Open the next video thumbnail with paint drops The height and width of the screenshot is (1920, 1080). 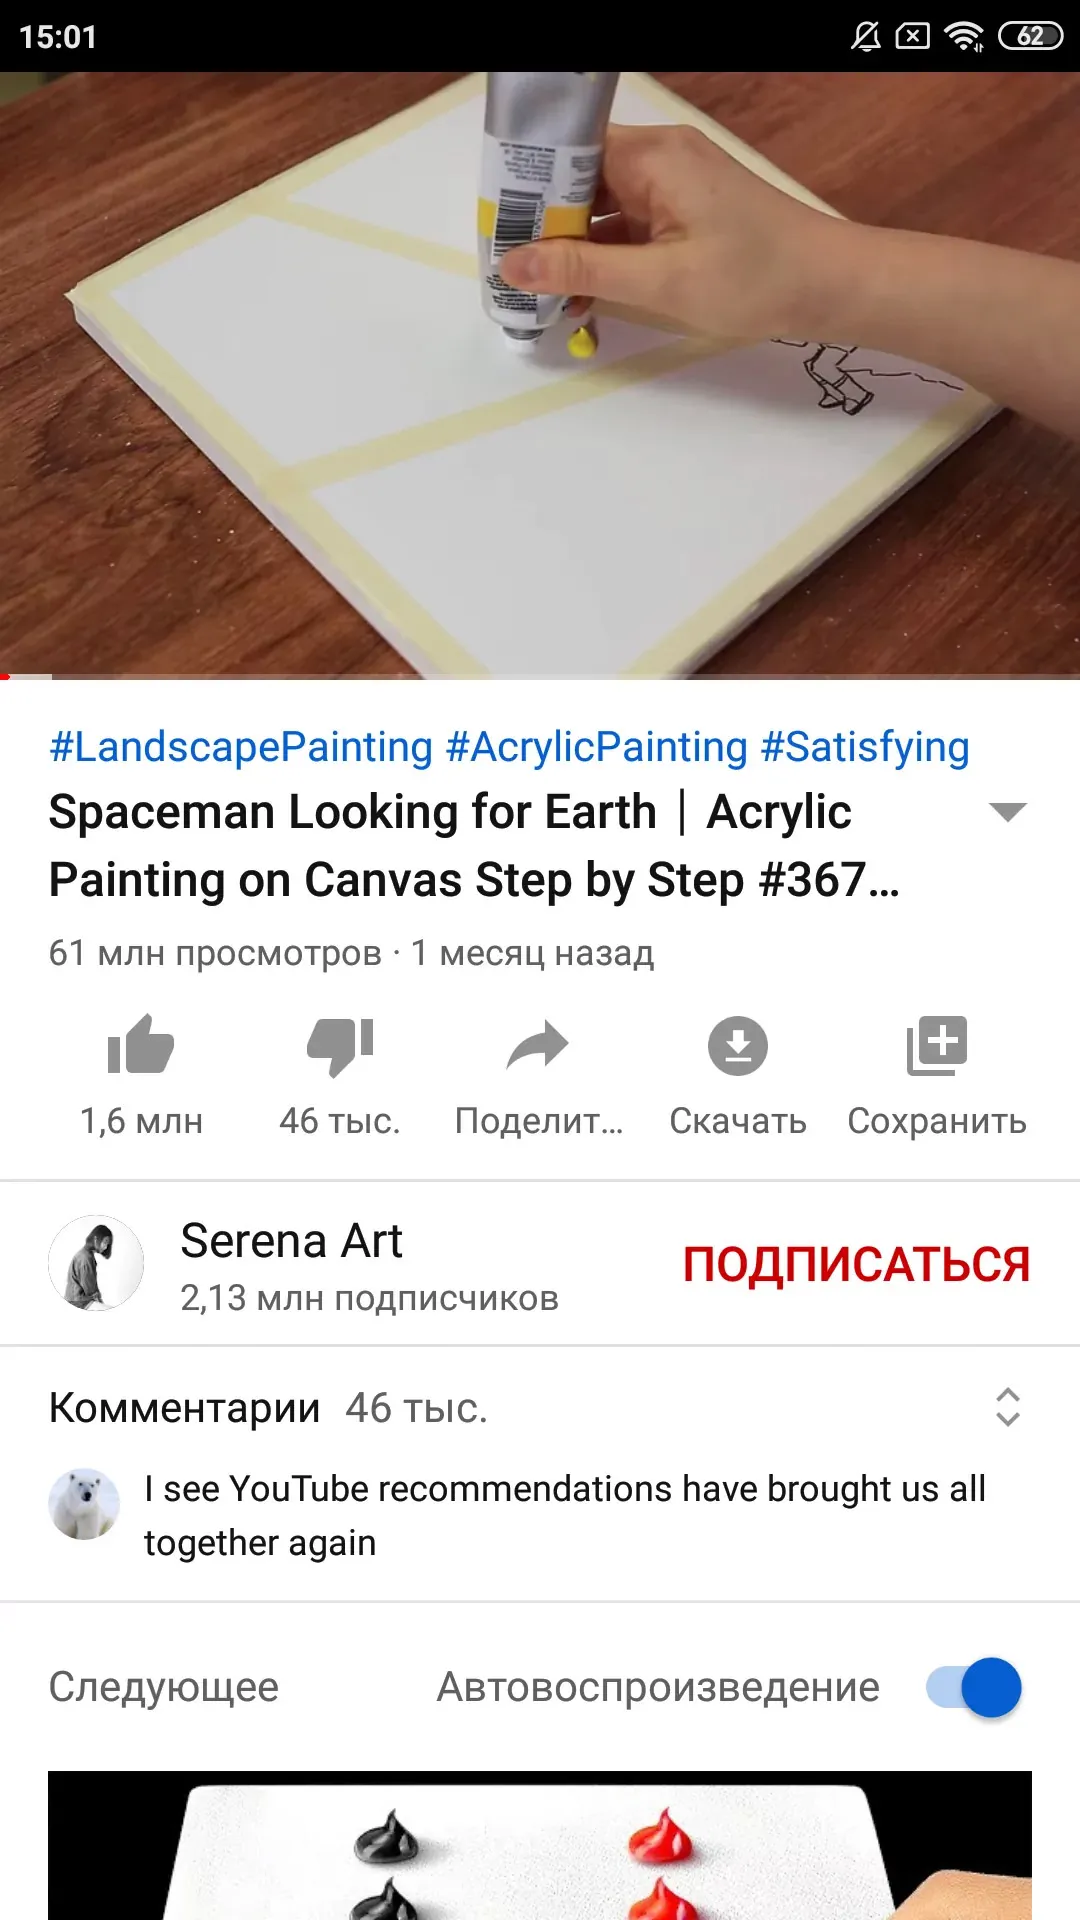[x=540, y=1845]
